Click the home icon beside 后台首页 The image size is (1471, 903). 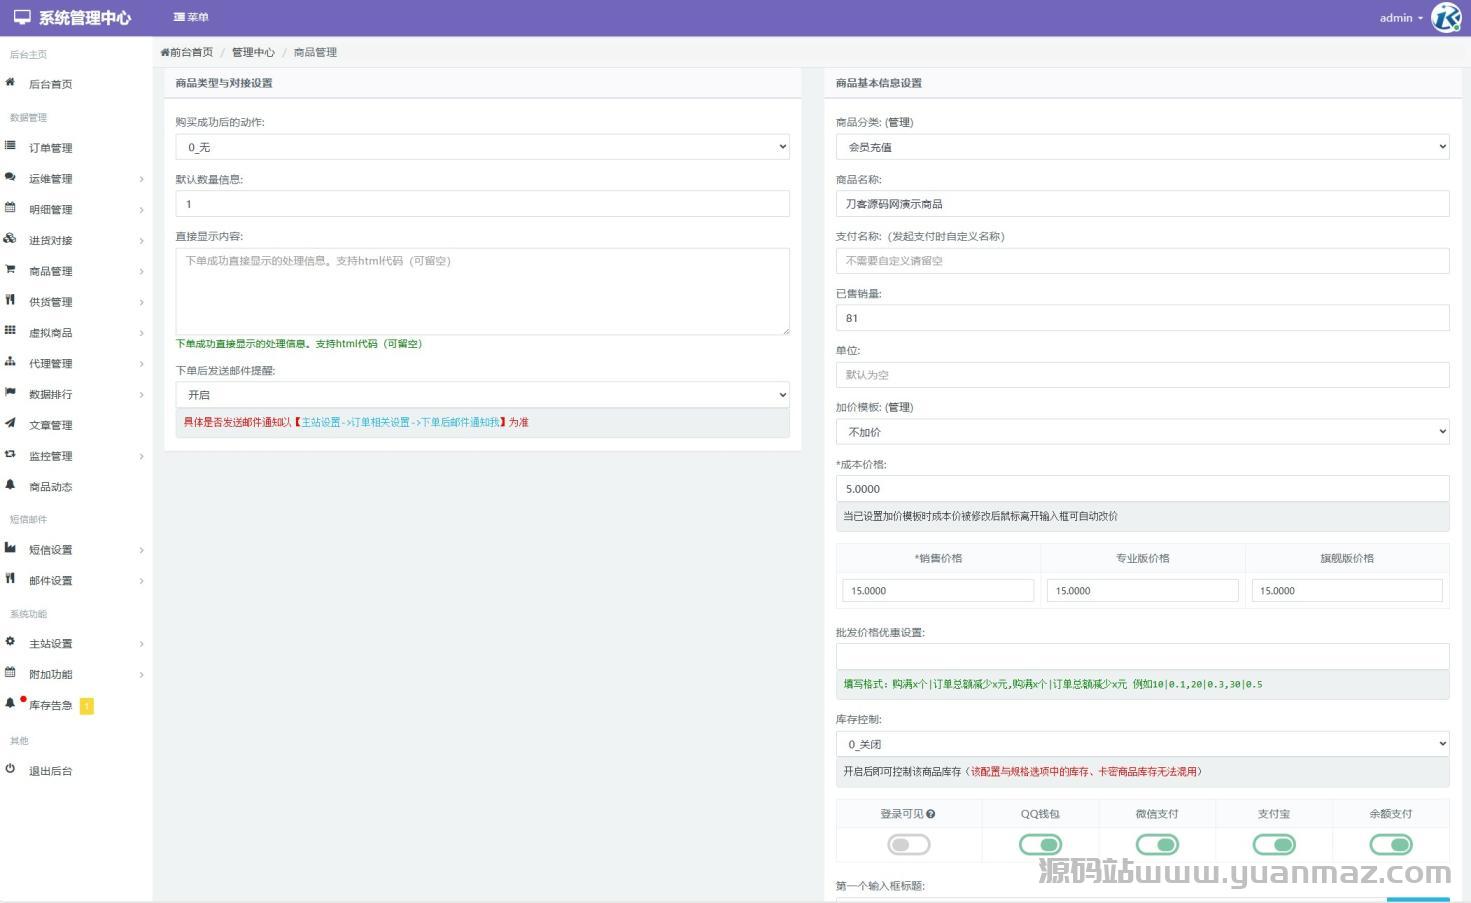point(10,83)
